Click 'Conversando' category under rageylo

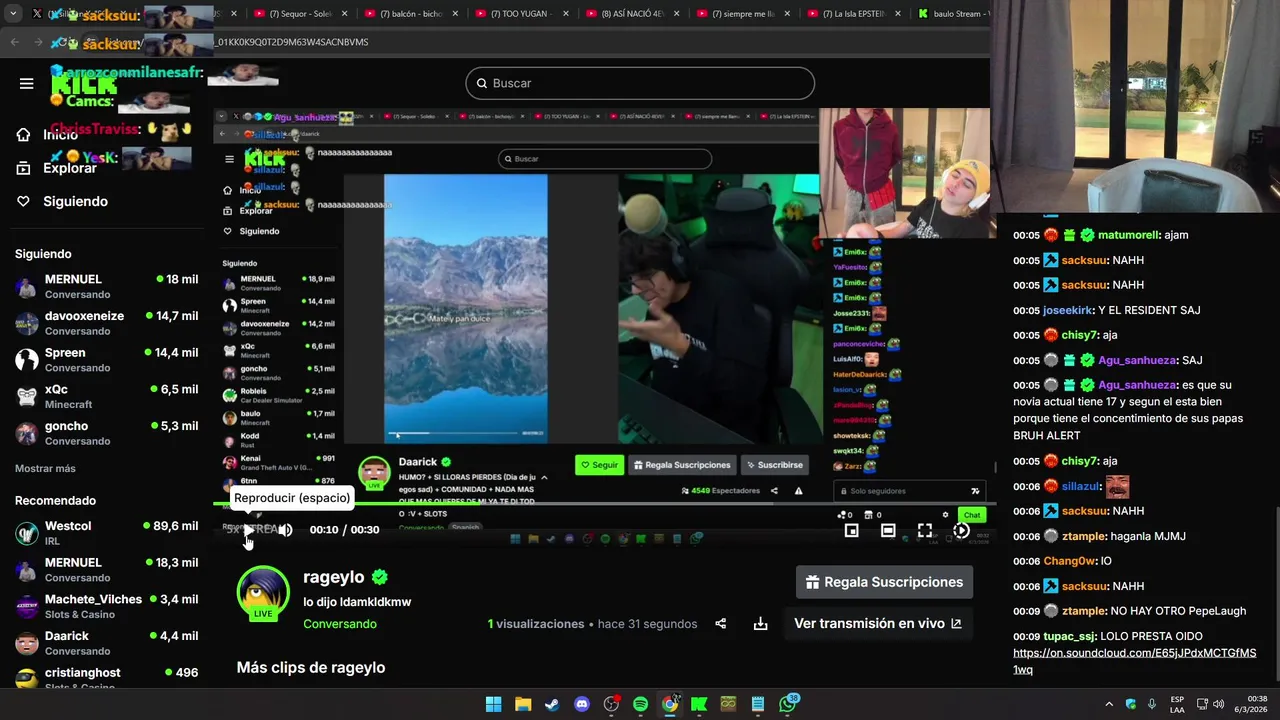point(340,624)
